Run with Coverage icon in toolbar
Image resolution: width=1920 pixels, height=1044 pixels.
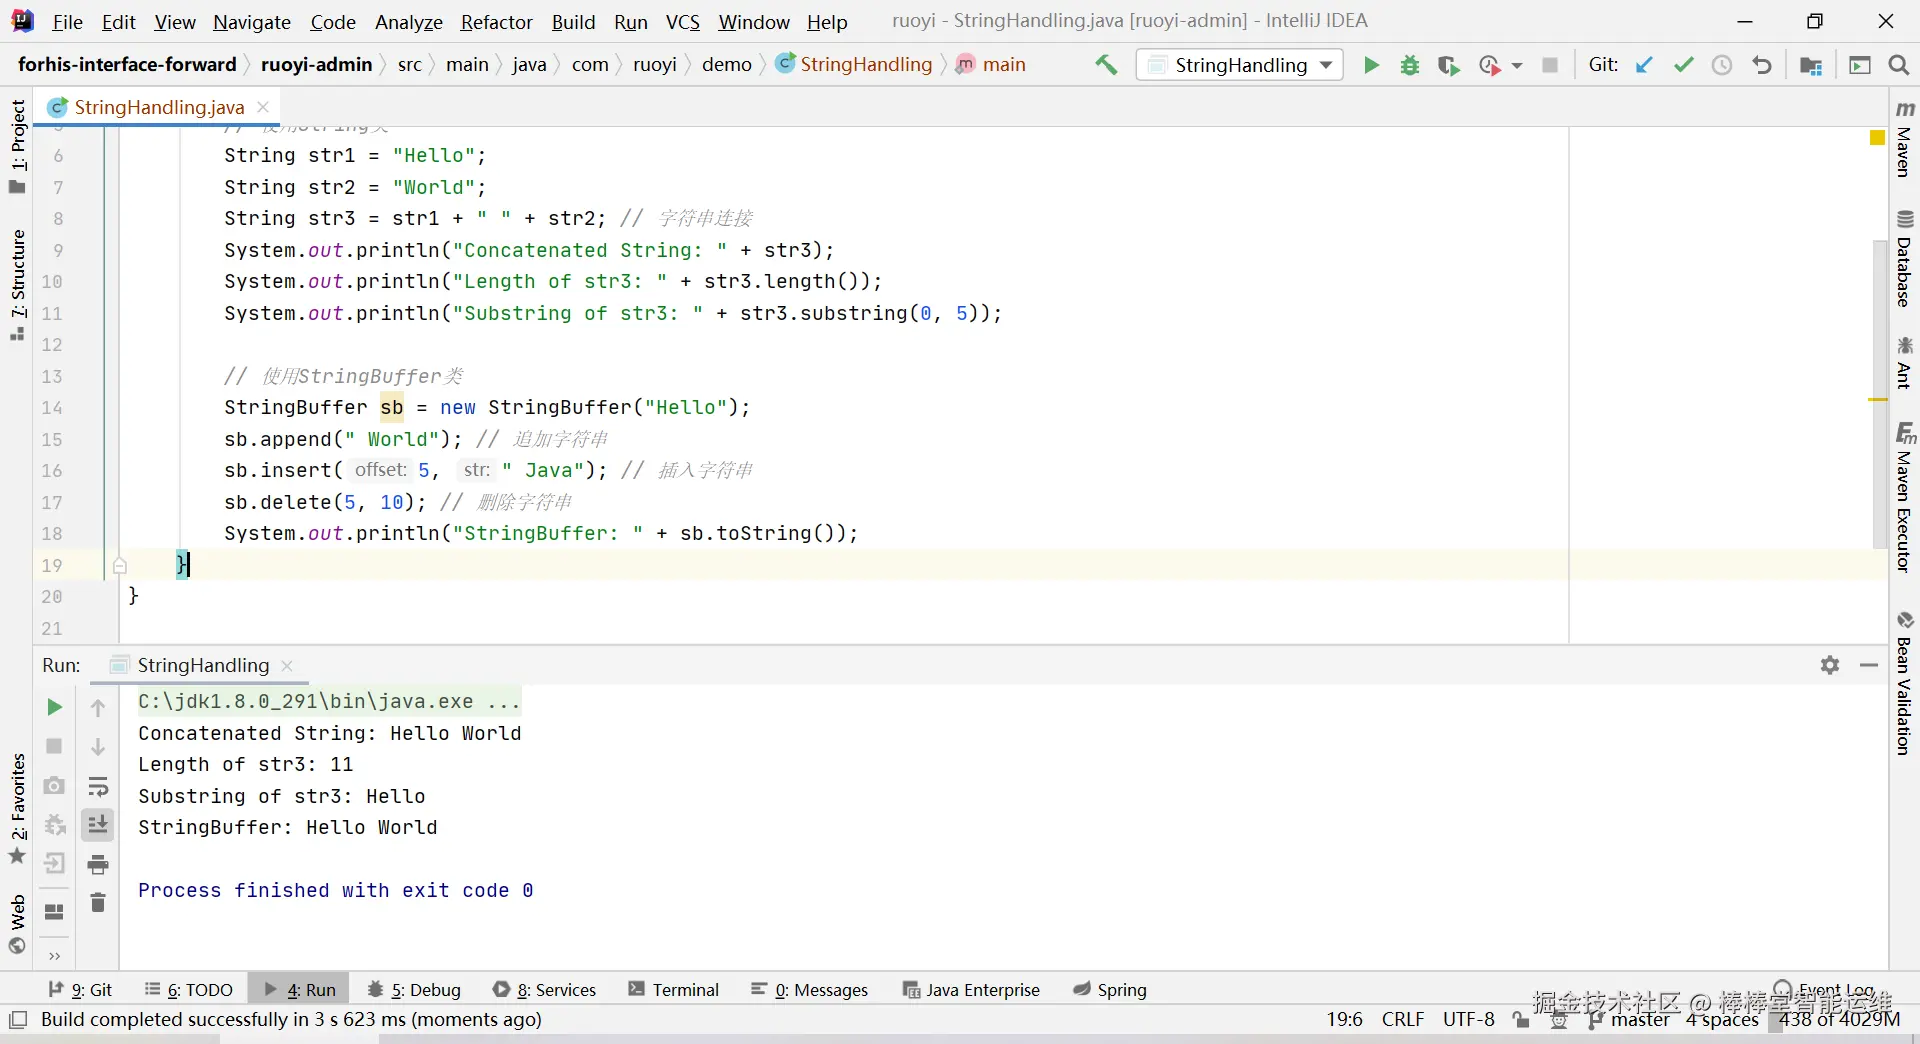pyautogui.click(x=1448, y=65)
